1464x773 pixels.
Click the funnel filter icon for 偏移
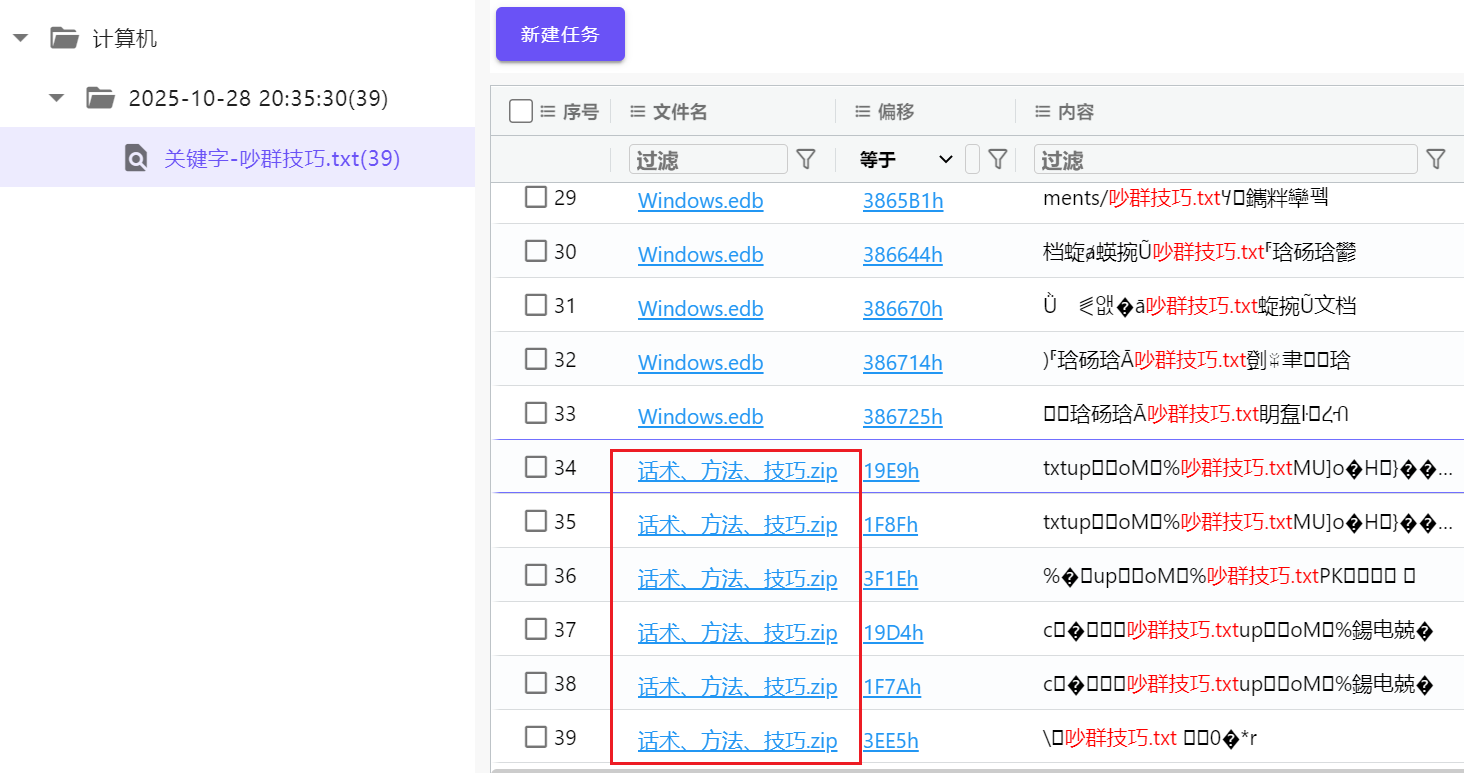[x=997, y=159]
